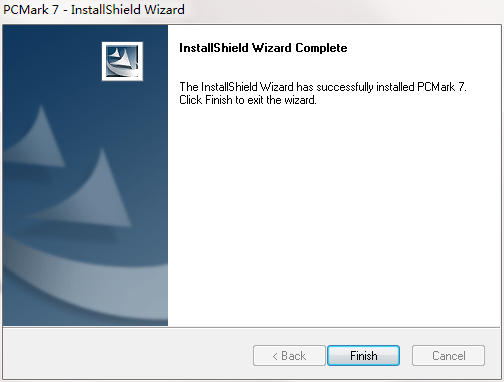Select the InstallShield Wizard Complete heading
The height and width of the screenshot is (382, 504).
263,48
